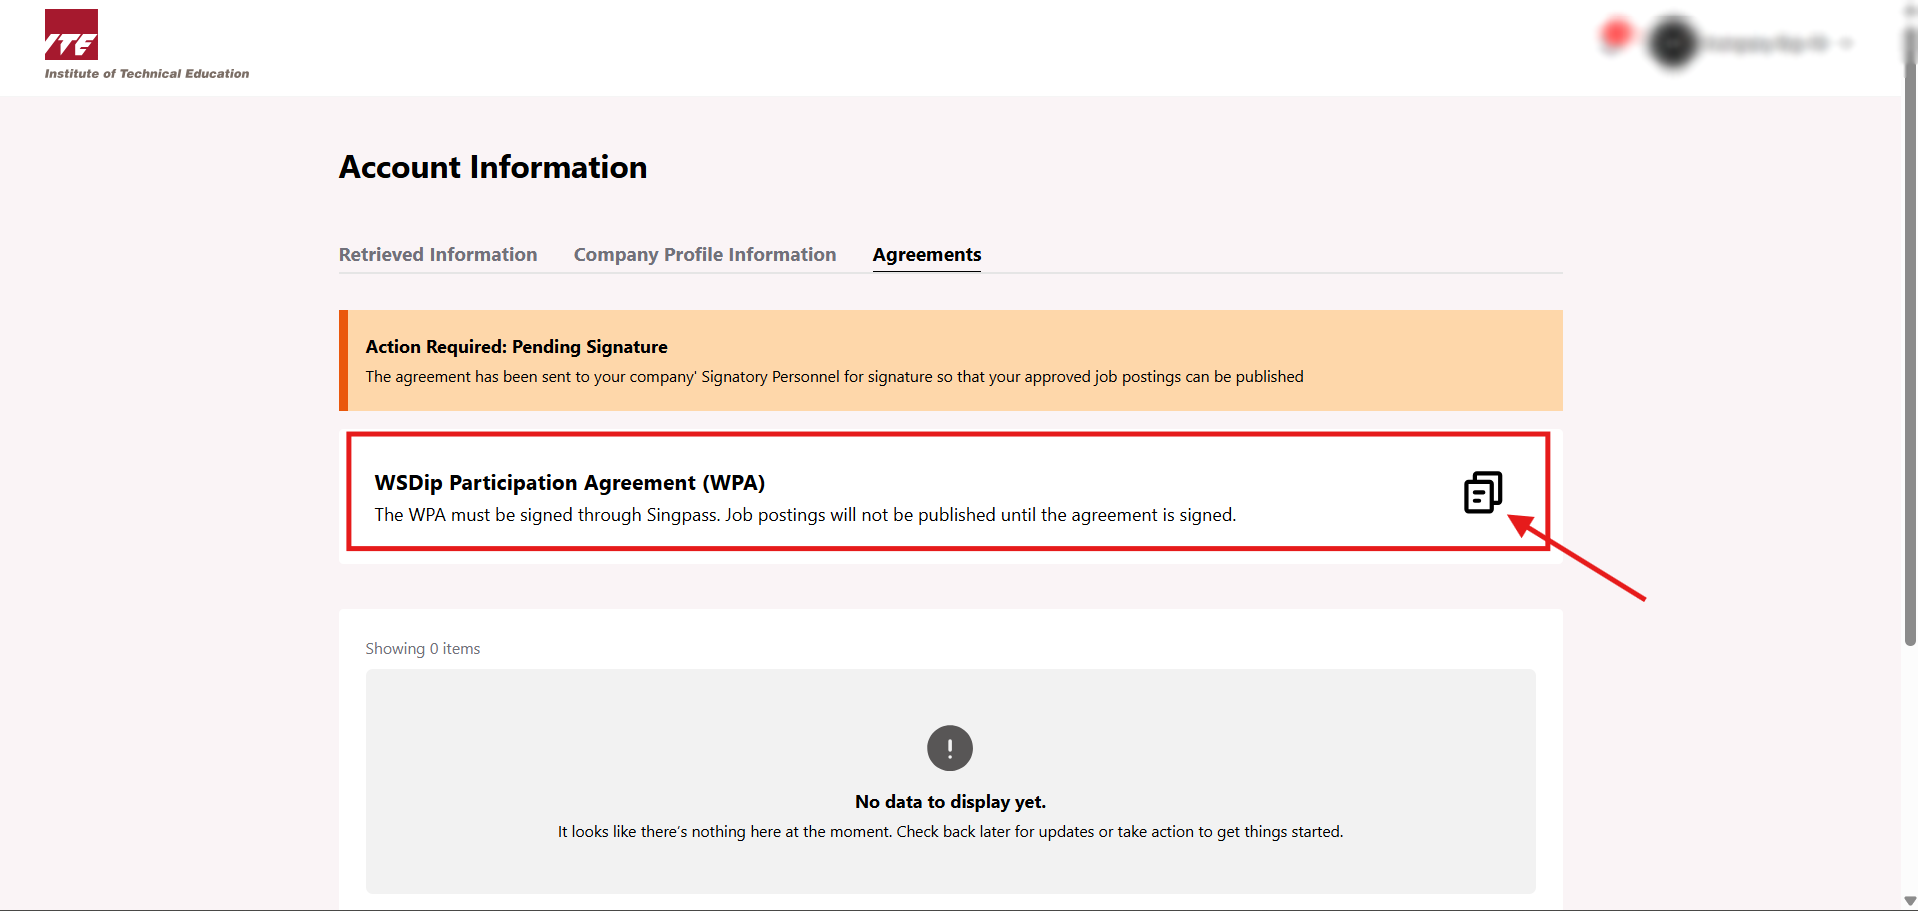Click the Signatory Personnel banner message

click(x=834, y=377)
